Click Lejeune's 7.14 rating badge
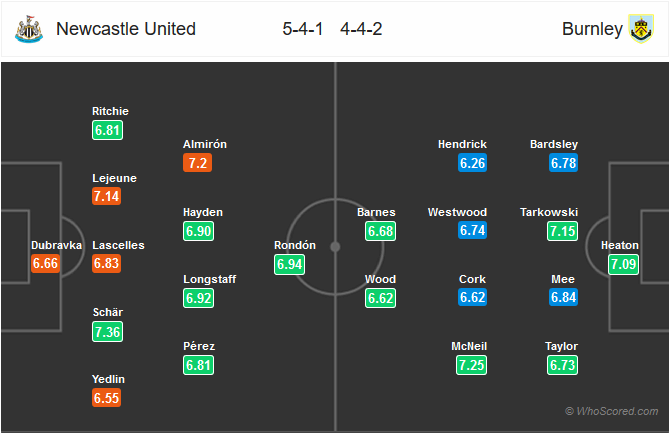This screenshot has height=433, width=669. click(x=106, y=196)
